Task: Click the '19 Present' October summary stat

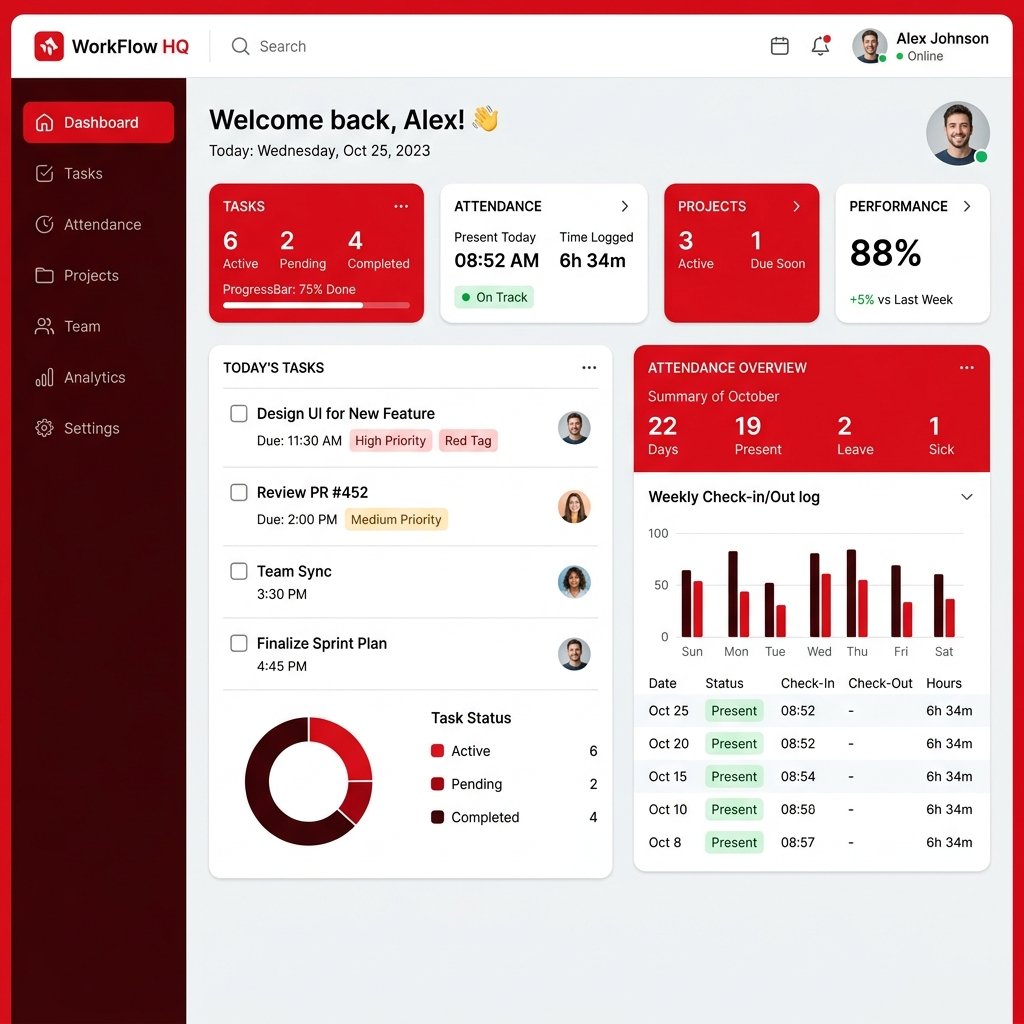Action: coord(758,435)
